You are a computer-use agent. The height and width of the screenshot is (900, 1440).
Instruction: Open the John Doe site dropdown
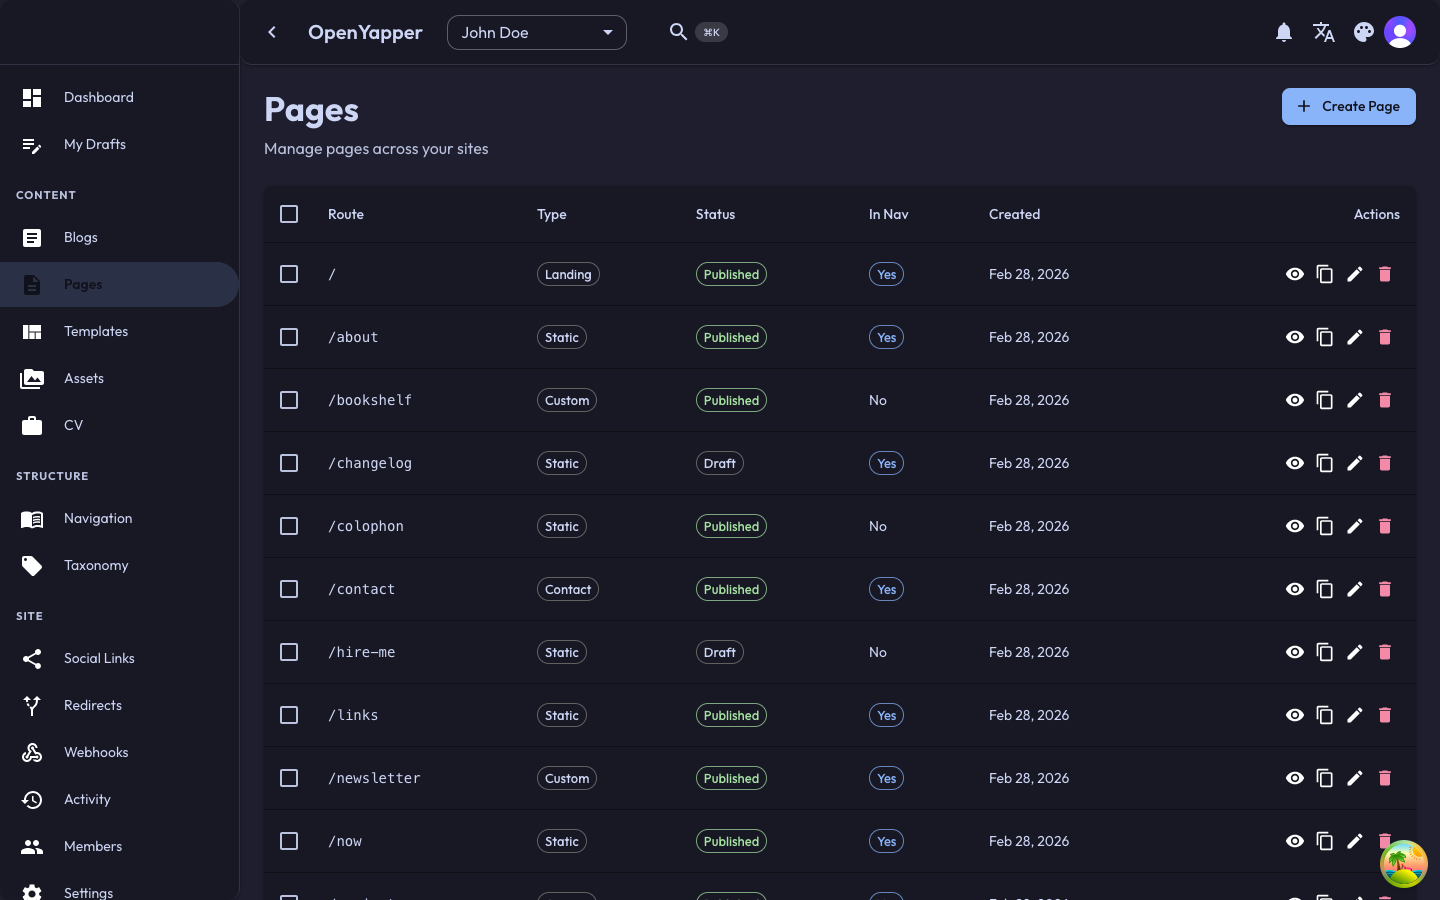pos(537,32)
